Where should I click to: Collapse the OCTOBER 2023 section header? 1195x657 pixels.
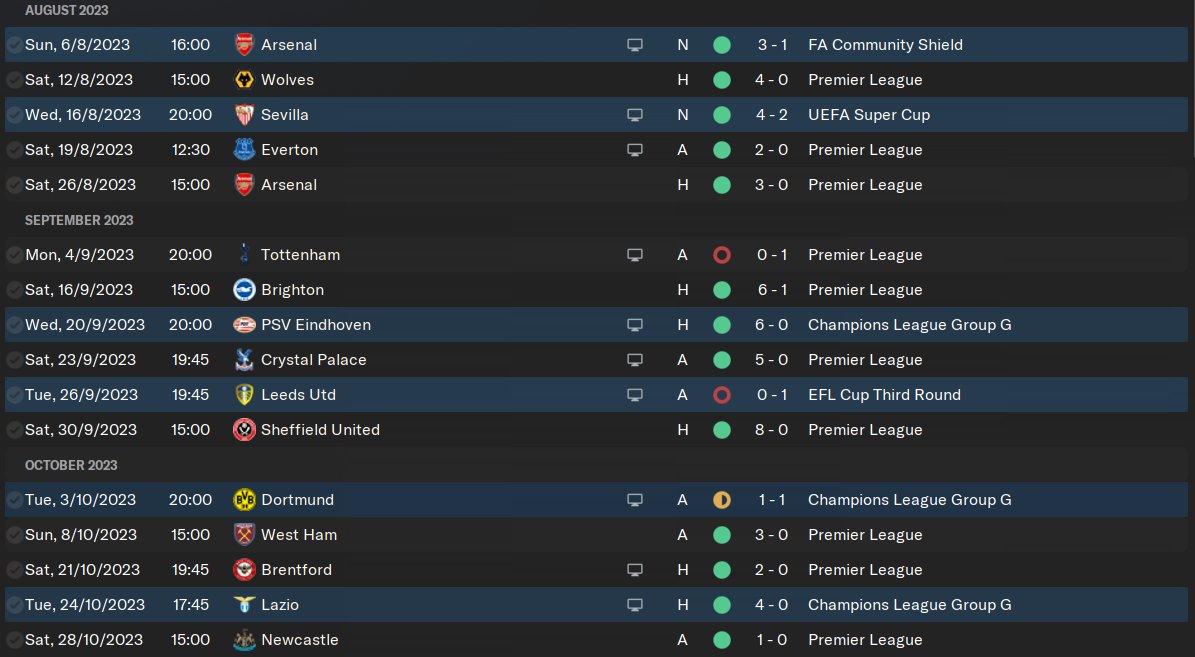tap(71, 465)
